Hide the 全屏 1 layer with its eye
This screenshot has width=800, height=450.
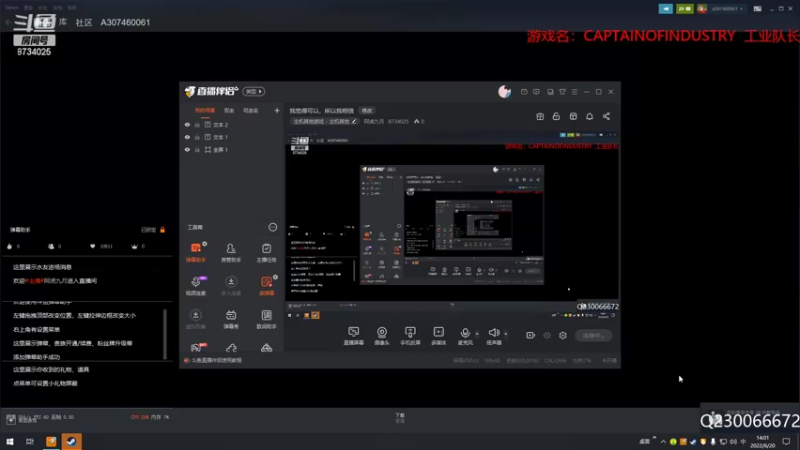(x=187, y=149)
